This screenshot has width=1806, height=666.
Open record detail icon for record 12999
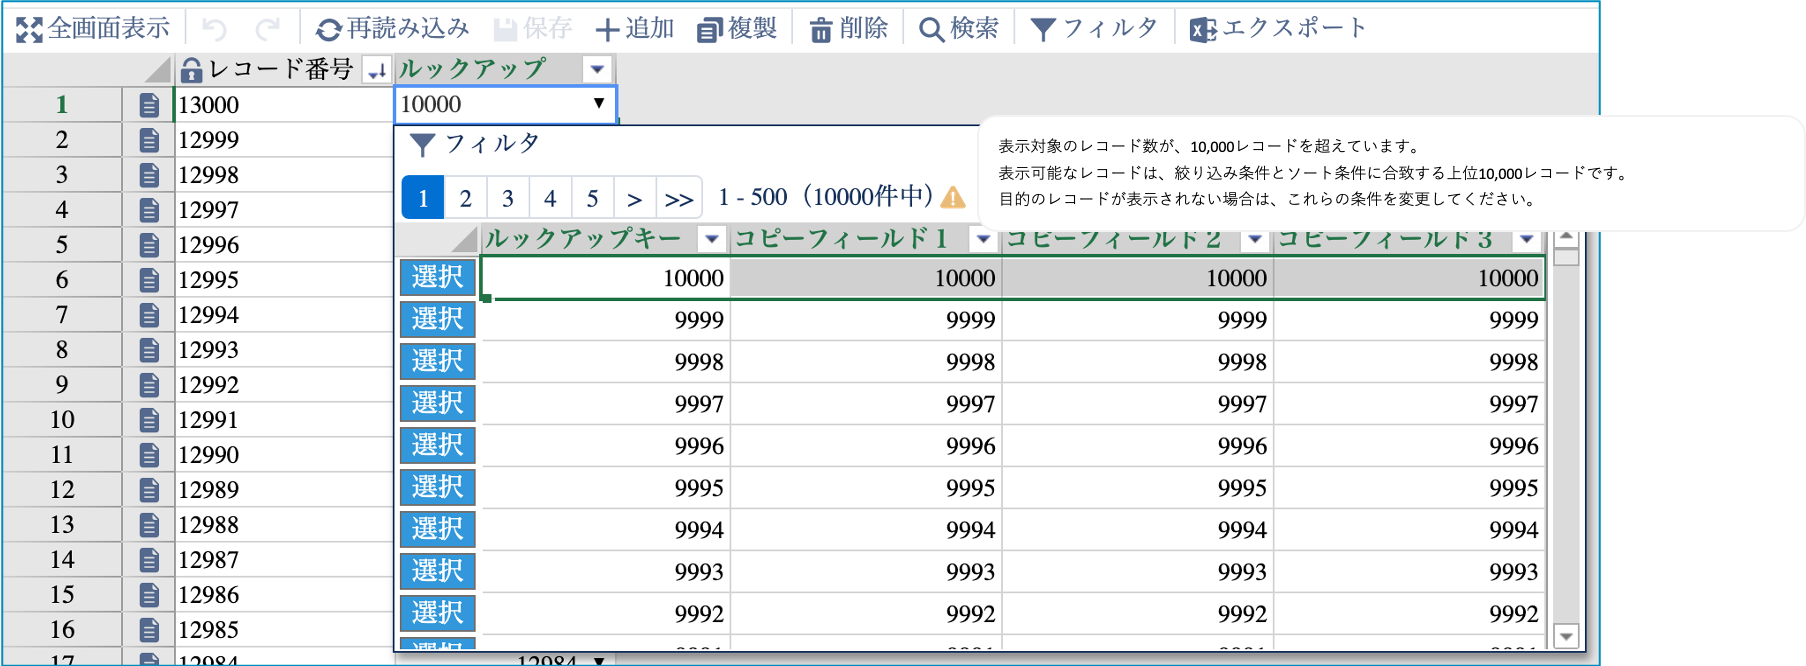(149, 140)
